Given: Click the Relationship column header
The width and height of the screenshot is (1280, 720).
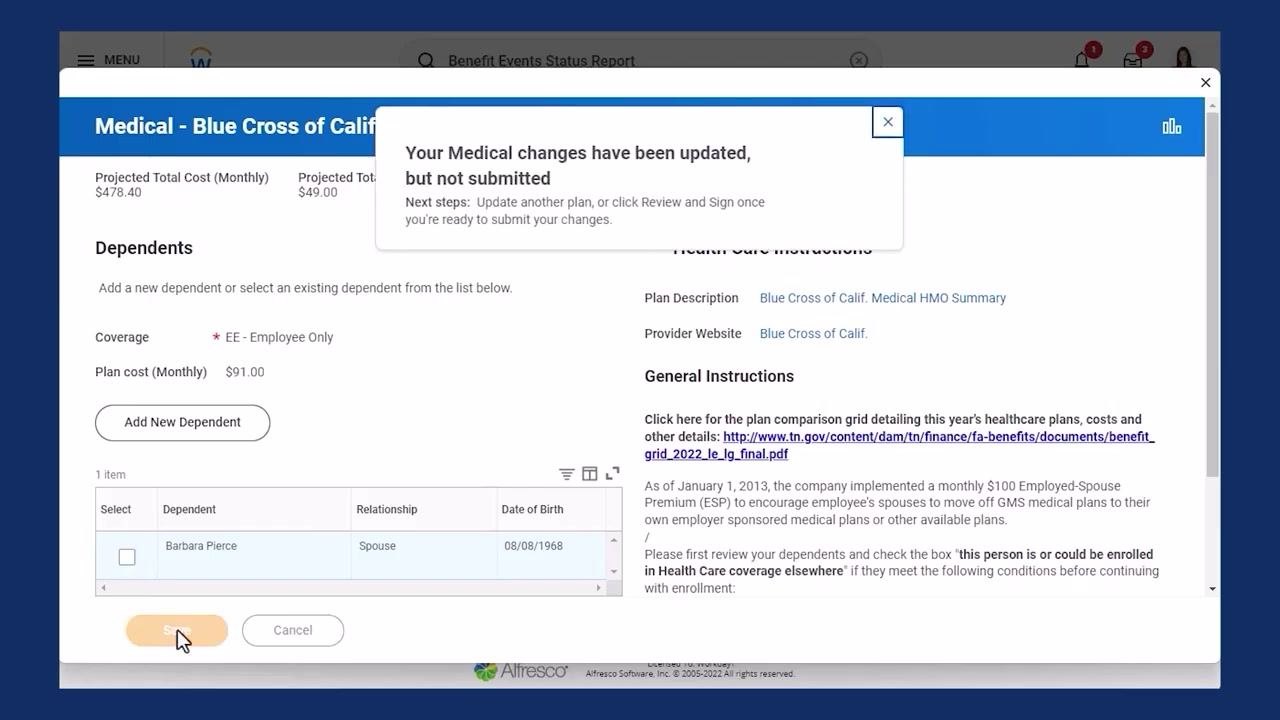Looking at the screenshot, I should tap(424, 509).
